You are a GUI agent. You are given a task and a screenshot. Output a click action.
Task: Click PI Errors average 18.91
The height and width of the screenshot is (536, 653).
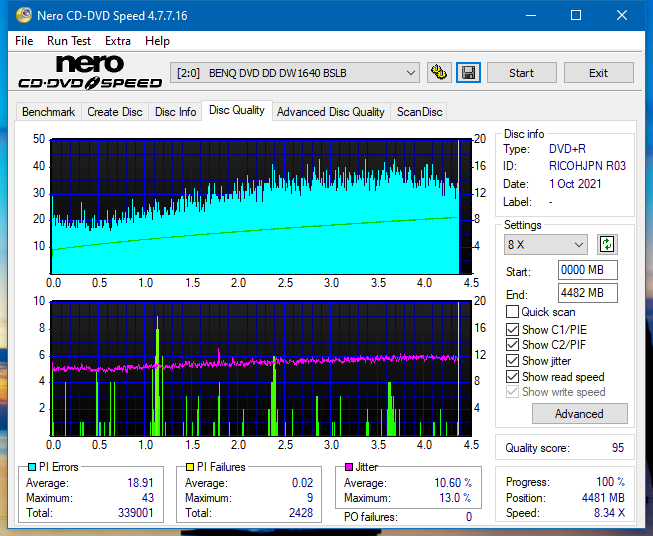140,483
